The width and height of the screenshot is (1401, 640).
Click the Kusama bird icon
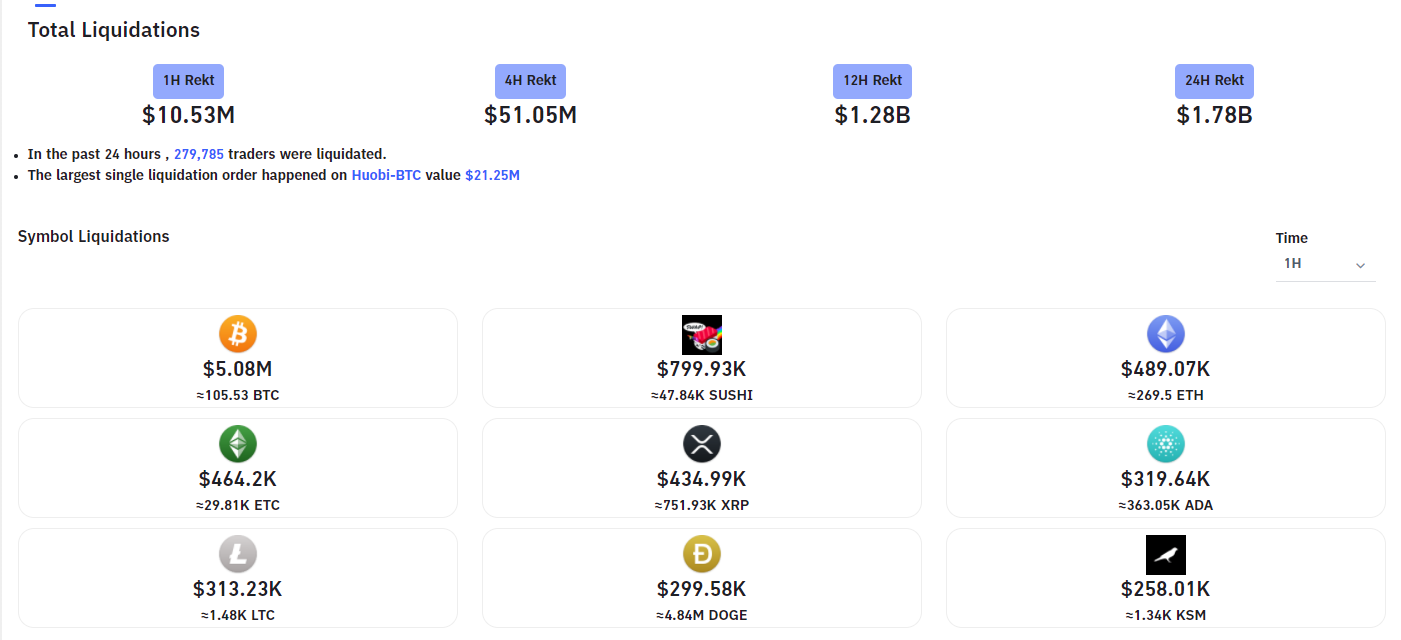click(1165, 554)
